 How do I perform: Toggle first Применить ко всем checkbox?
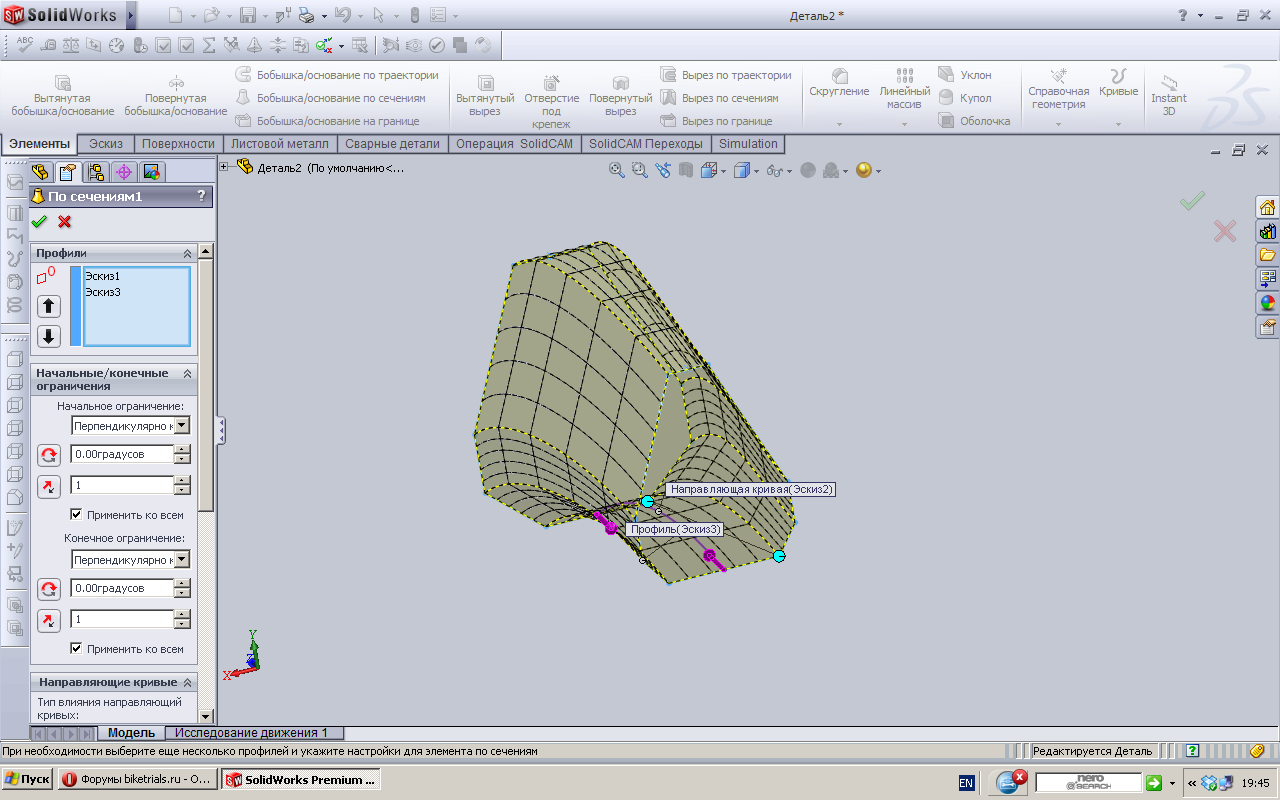coord(77,515)
